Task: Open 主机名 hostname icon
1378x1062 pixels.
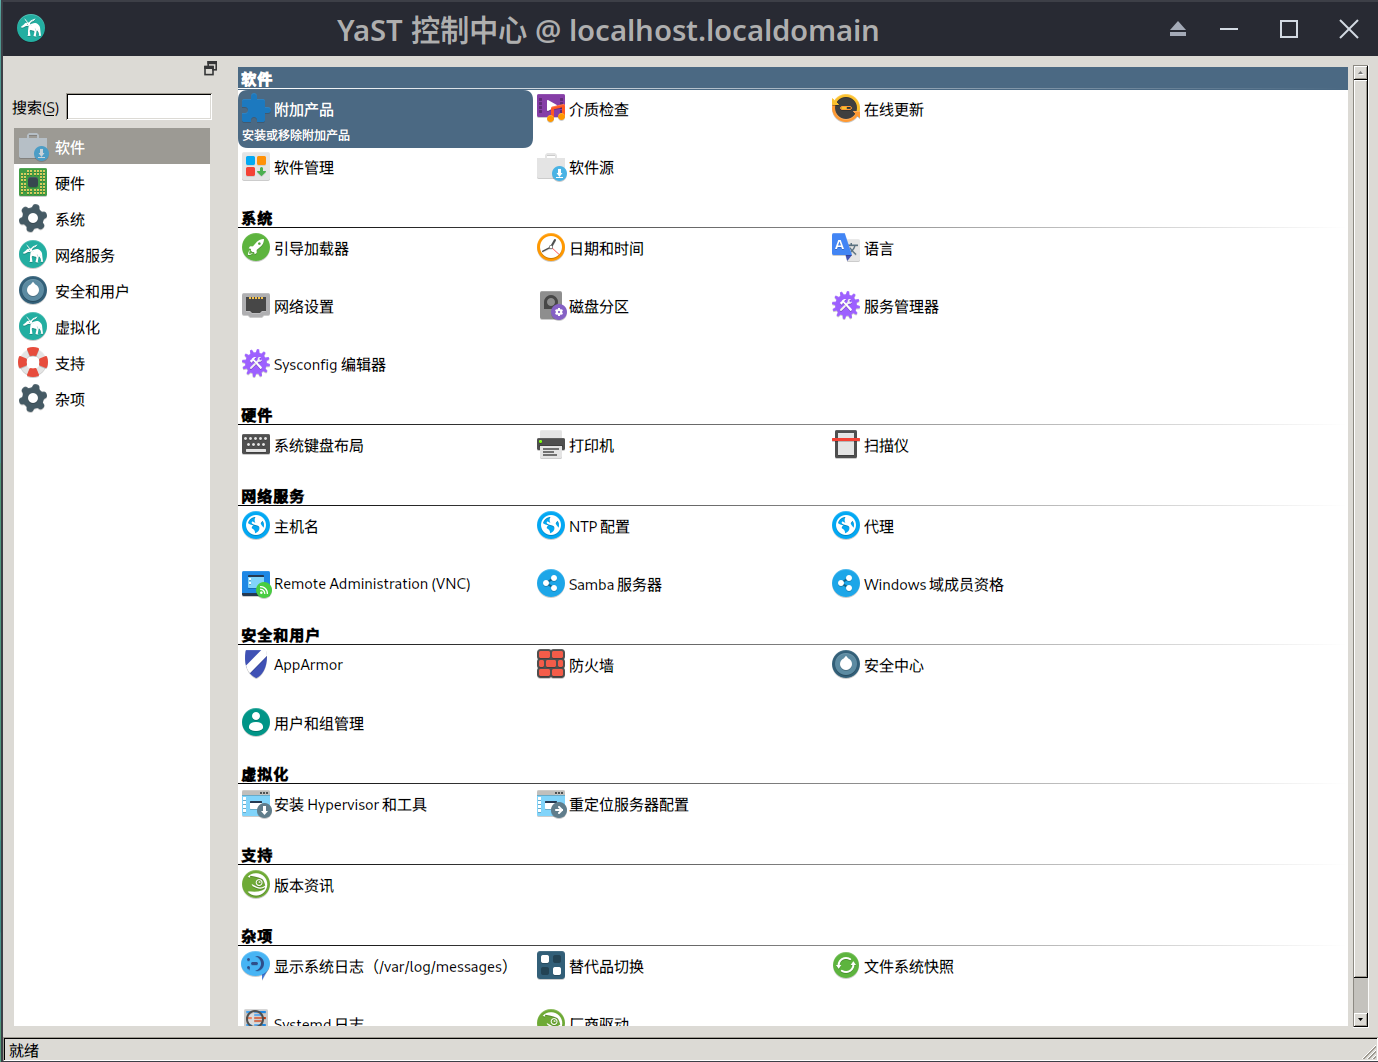Action: 256,525
